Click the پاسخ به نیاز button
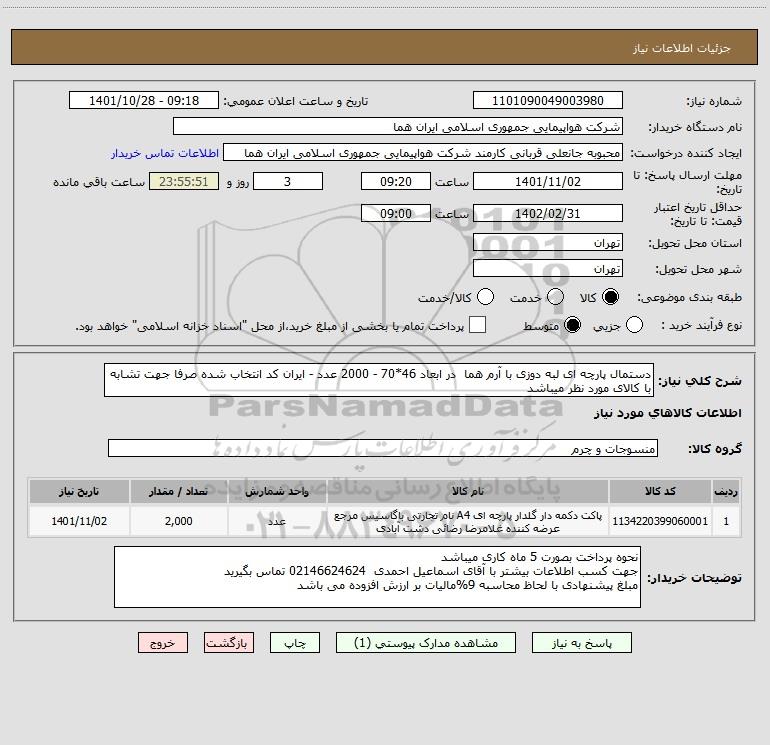 [582, 643]
